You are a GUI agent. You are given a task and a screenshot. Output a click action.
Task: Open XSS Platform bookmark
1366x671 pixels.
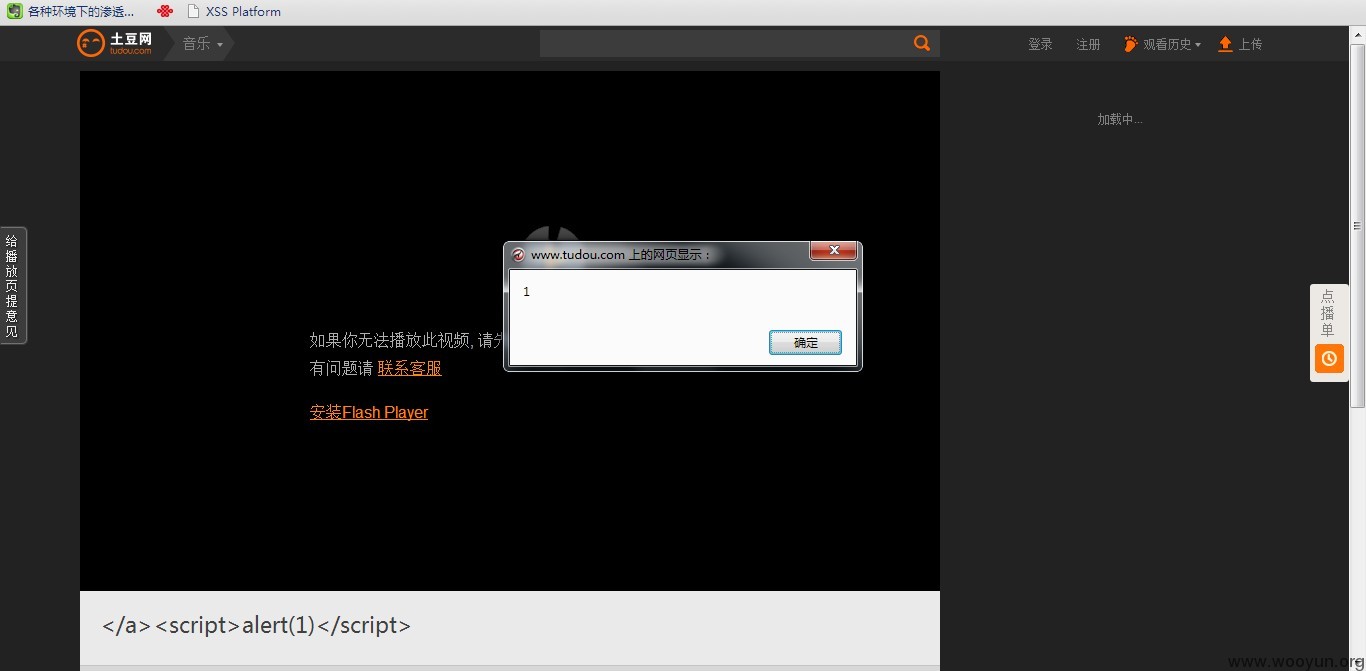(234, 12)
